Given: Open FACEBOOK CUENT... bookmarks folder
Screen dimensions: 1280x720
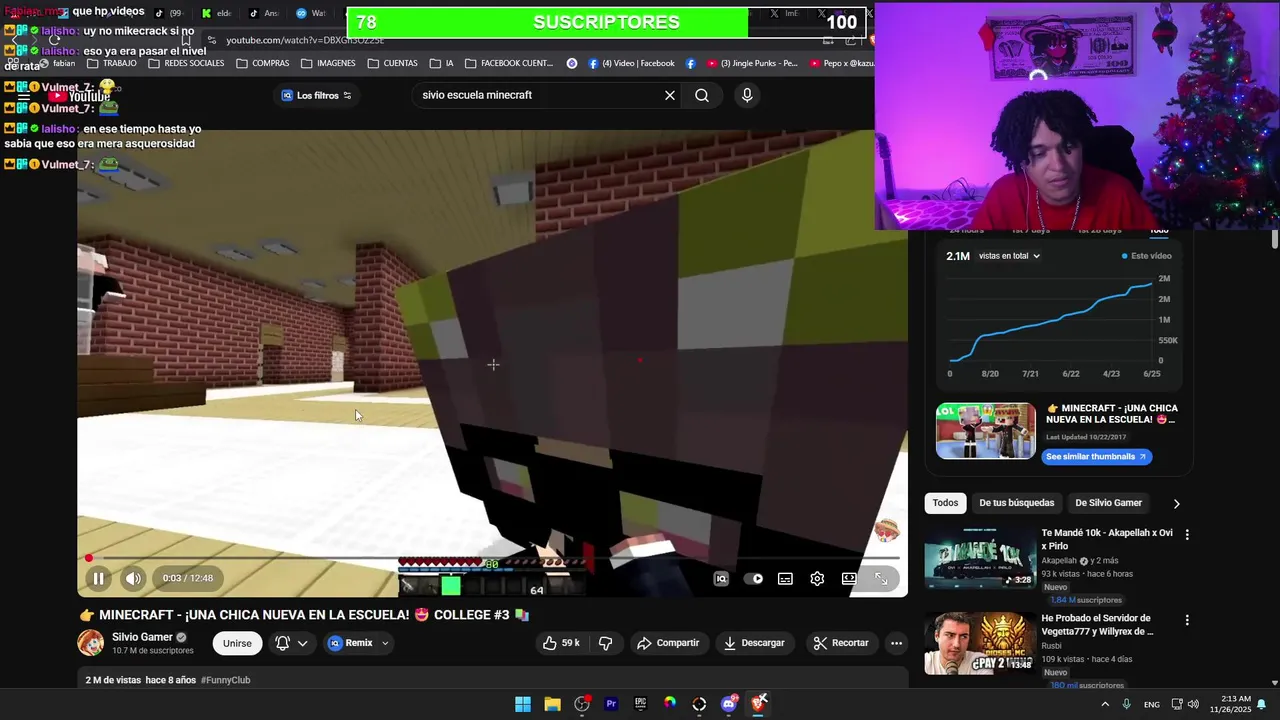Looking at the screenshot, I should (x=509, y=63).
